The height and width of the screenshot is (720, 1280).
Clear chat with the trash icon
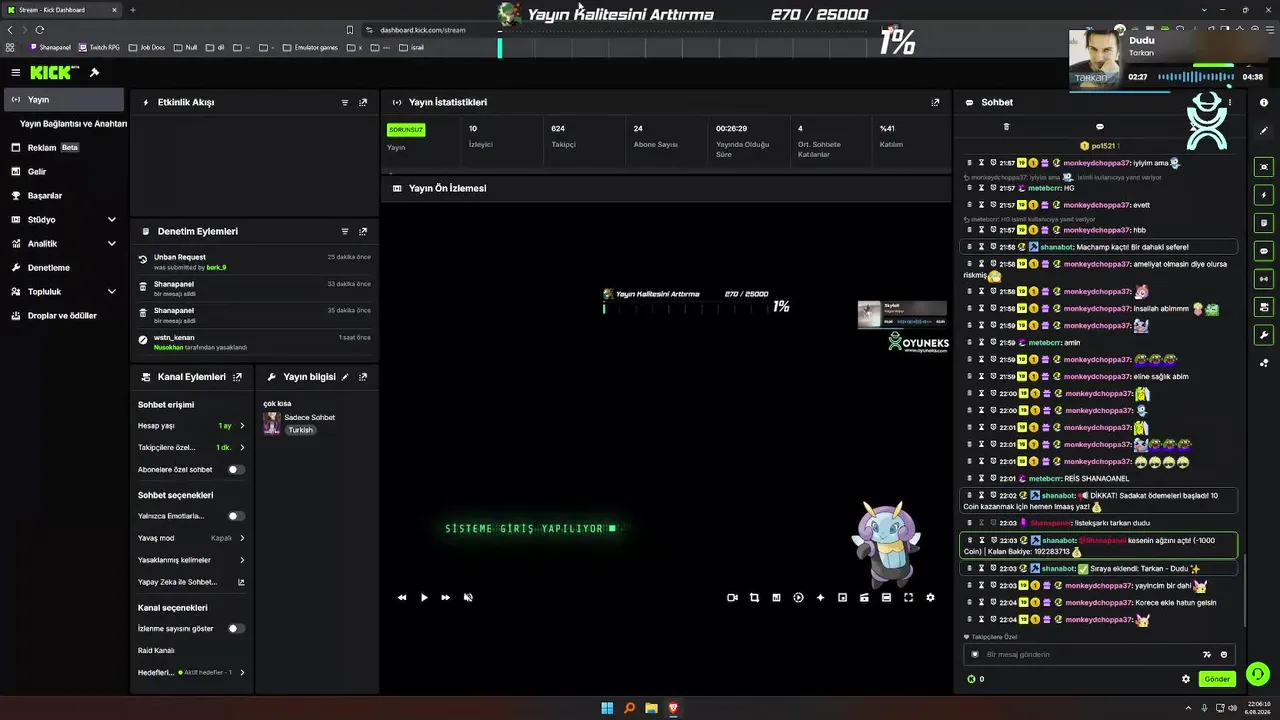pyautogui.click(x=1006, y=127)
